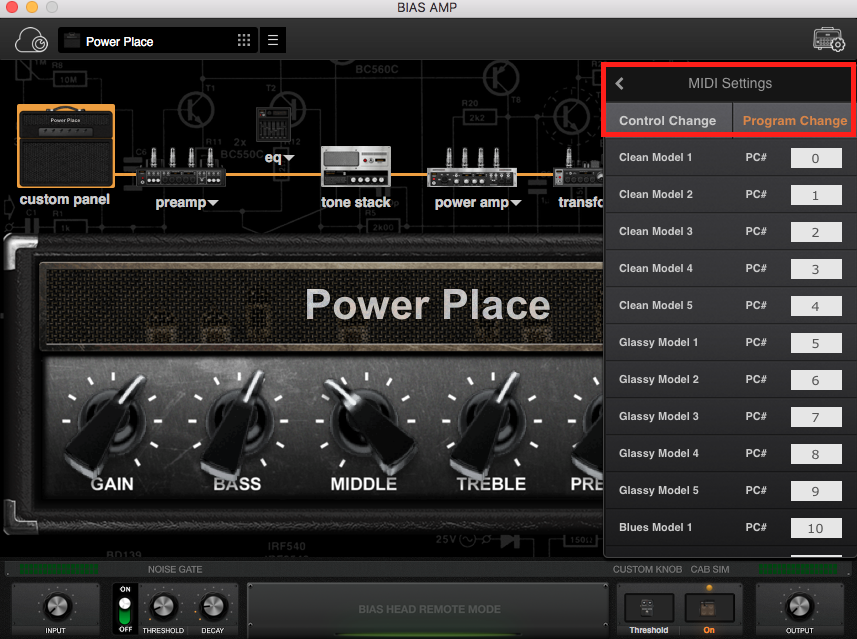Viewport: 857px width, 639px height.
Task: Select the tone stack module icon
Action: (x=356, y=166)
